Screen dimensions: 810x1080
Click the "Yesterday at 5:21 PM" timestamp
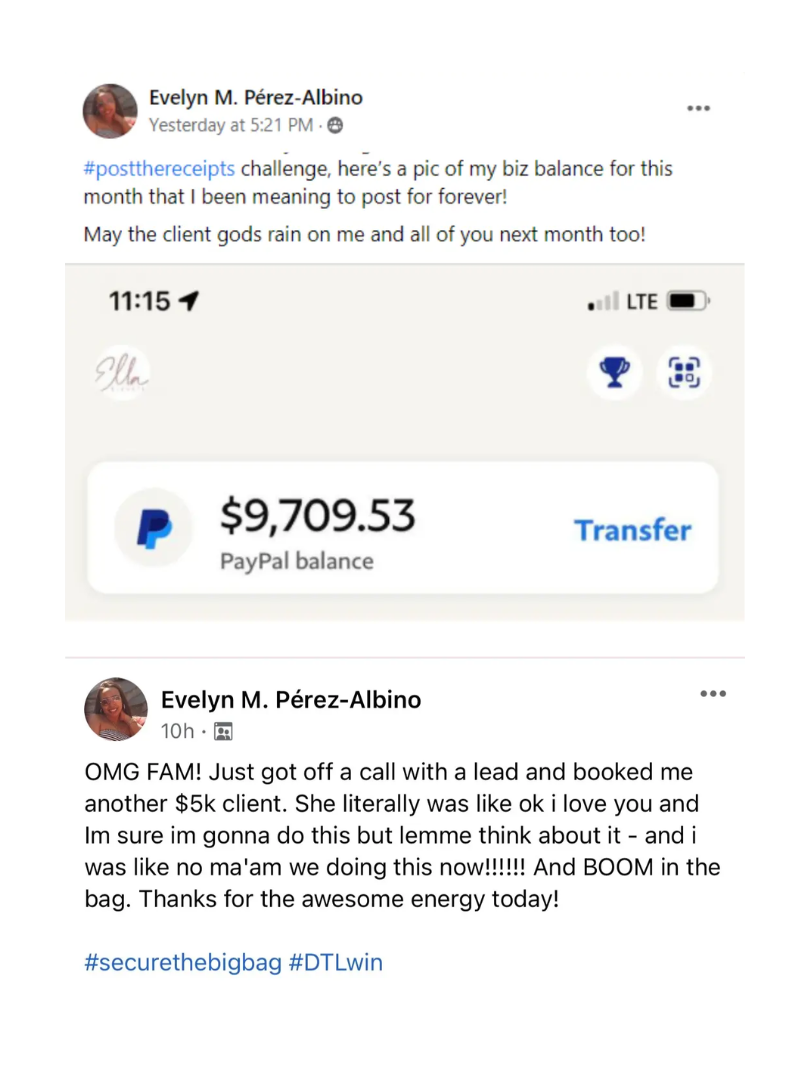(x=230, y=126)
